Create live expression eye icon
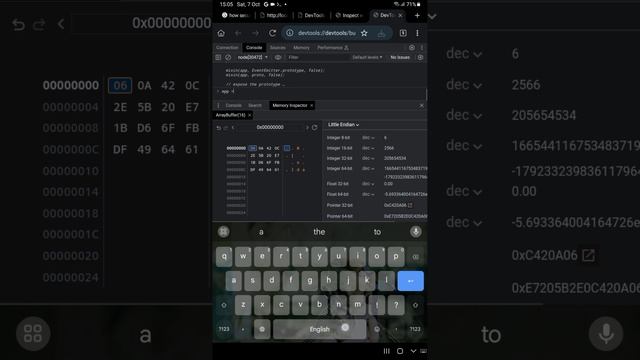Image resolution: width=640 pixels, height=360 pixels. (x=278, y=58)
